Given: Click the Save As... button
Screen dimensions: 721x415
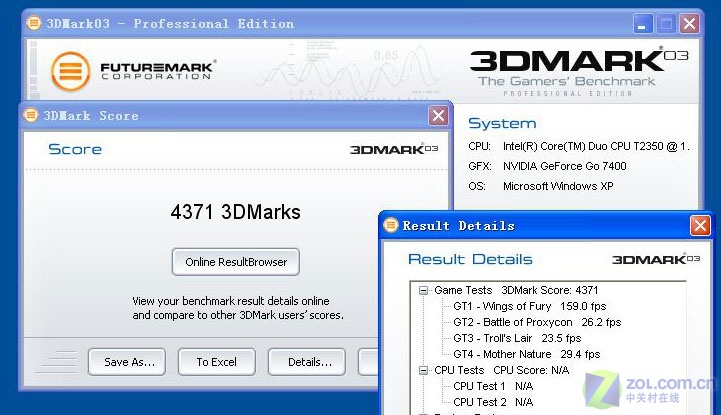Looking at the screenshot, I should pos(127,362).
